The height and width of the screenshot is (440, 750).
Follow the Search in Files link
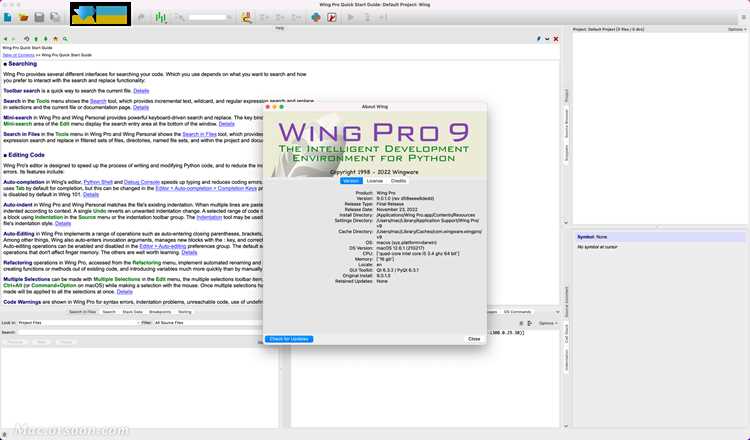(x=199, y=134)
